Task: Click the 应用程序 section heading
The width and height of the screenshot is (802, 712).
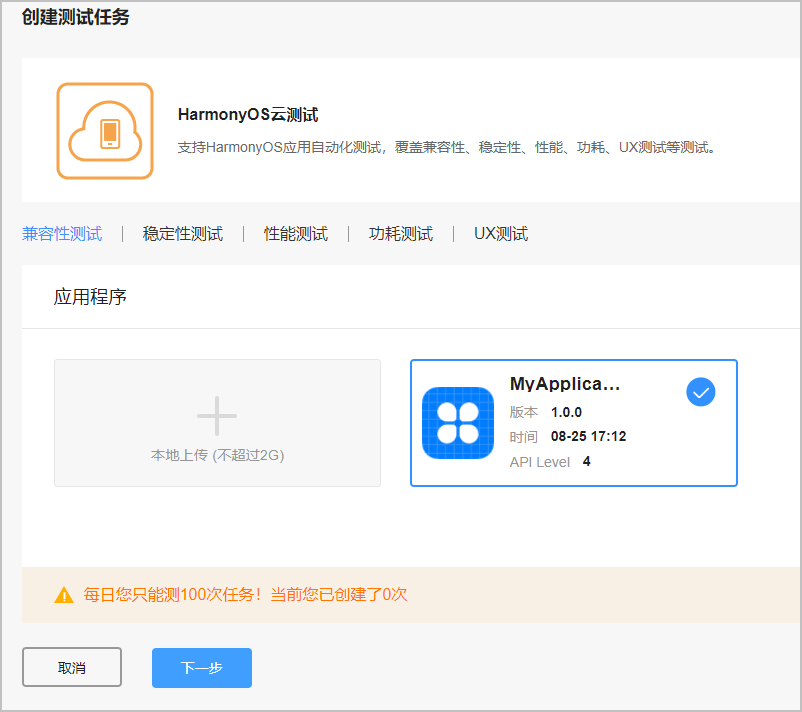Action: coord(90,297)
